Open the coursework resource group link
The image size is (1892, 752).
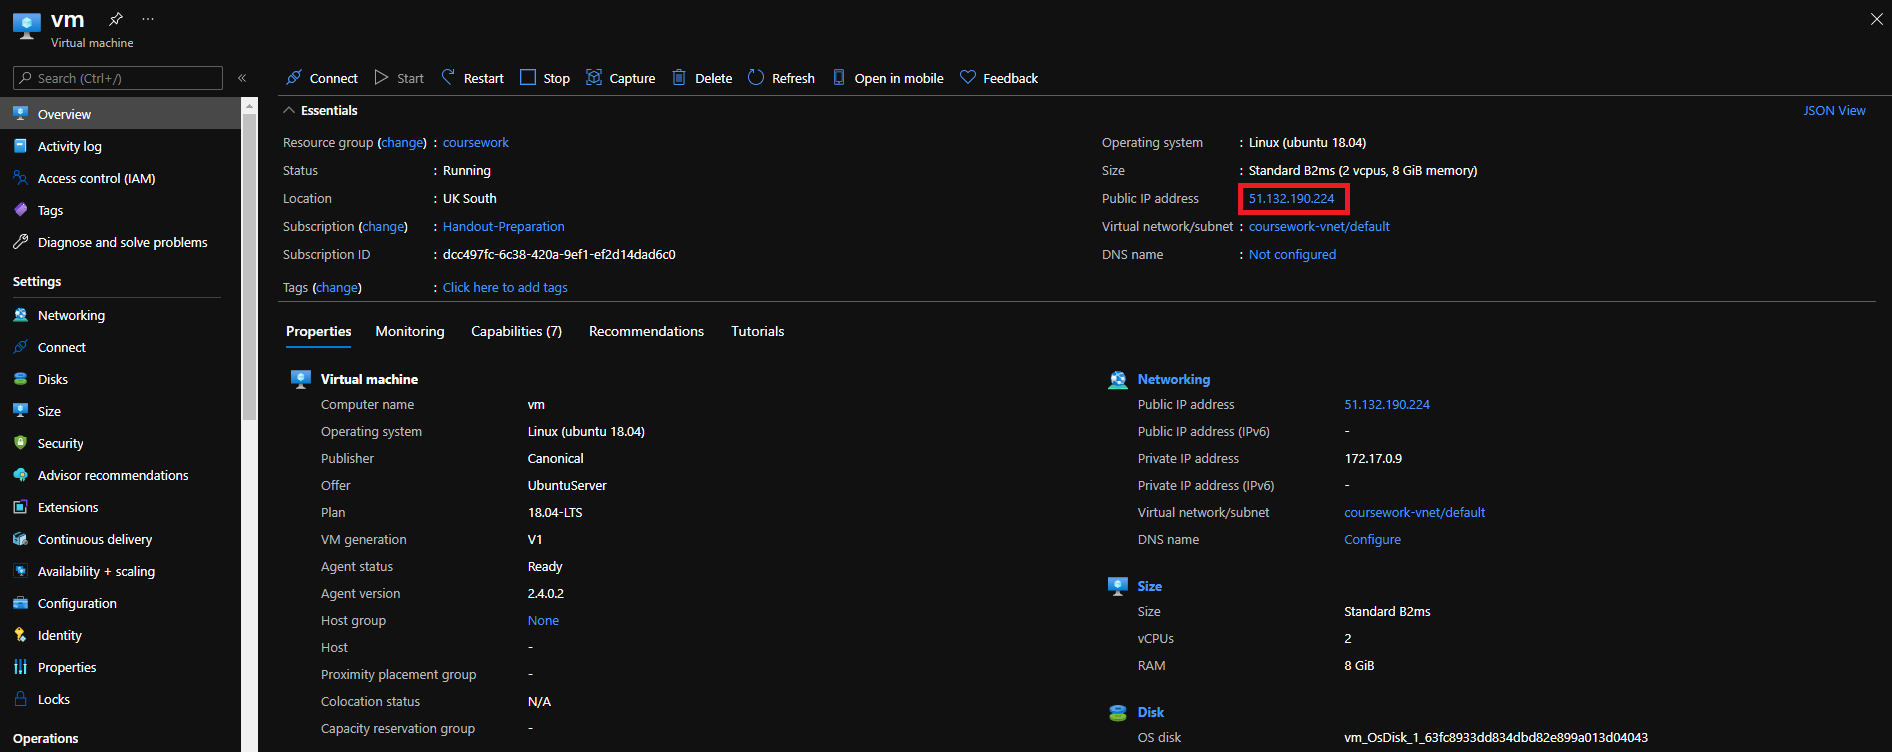476,143
